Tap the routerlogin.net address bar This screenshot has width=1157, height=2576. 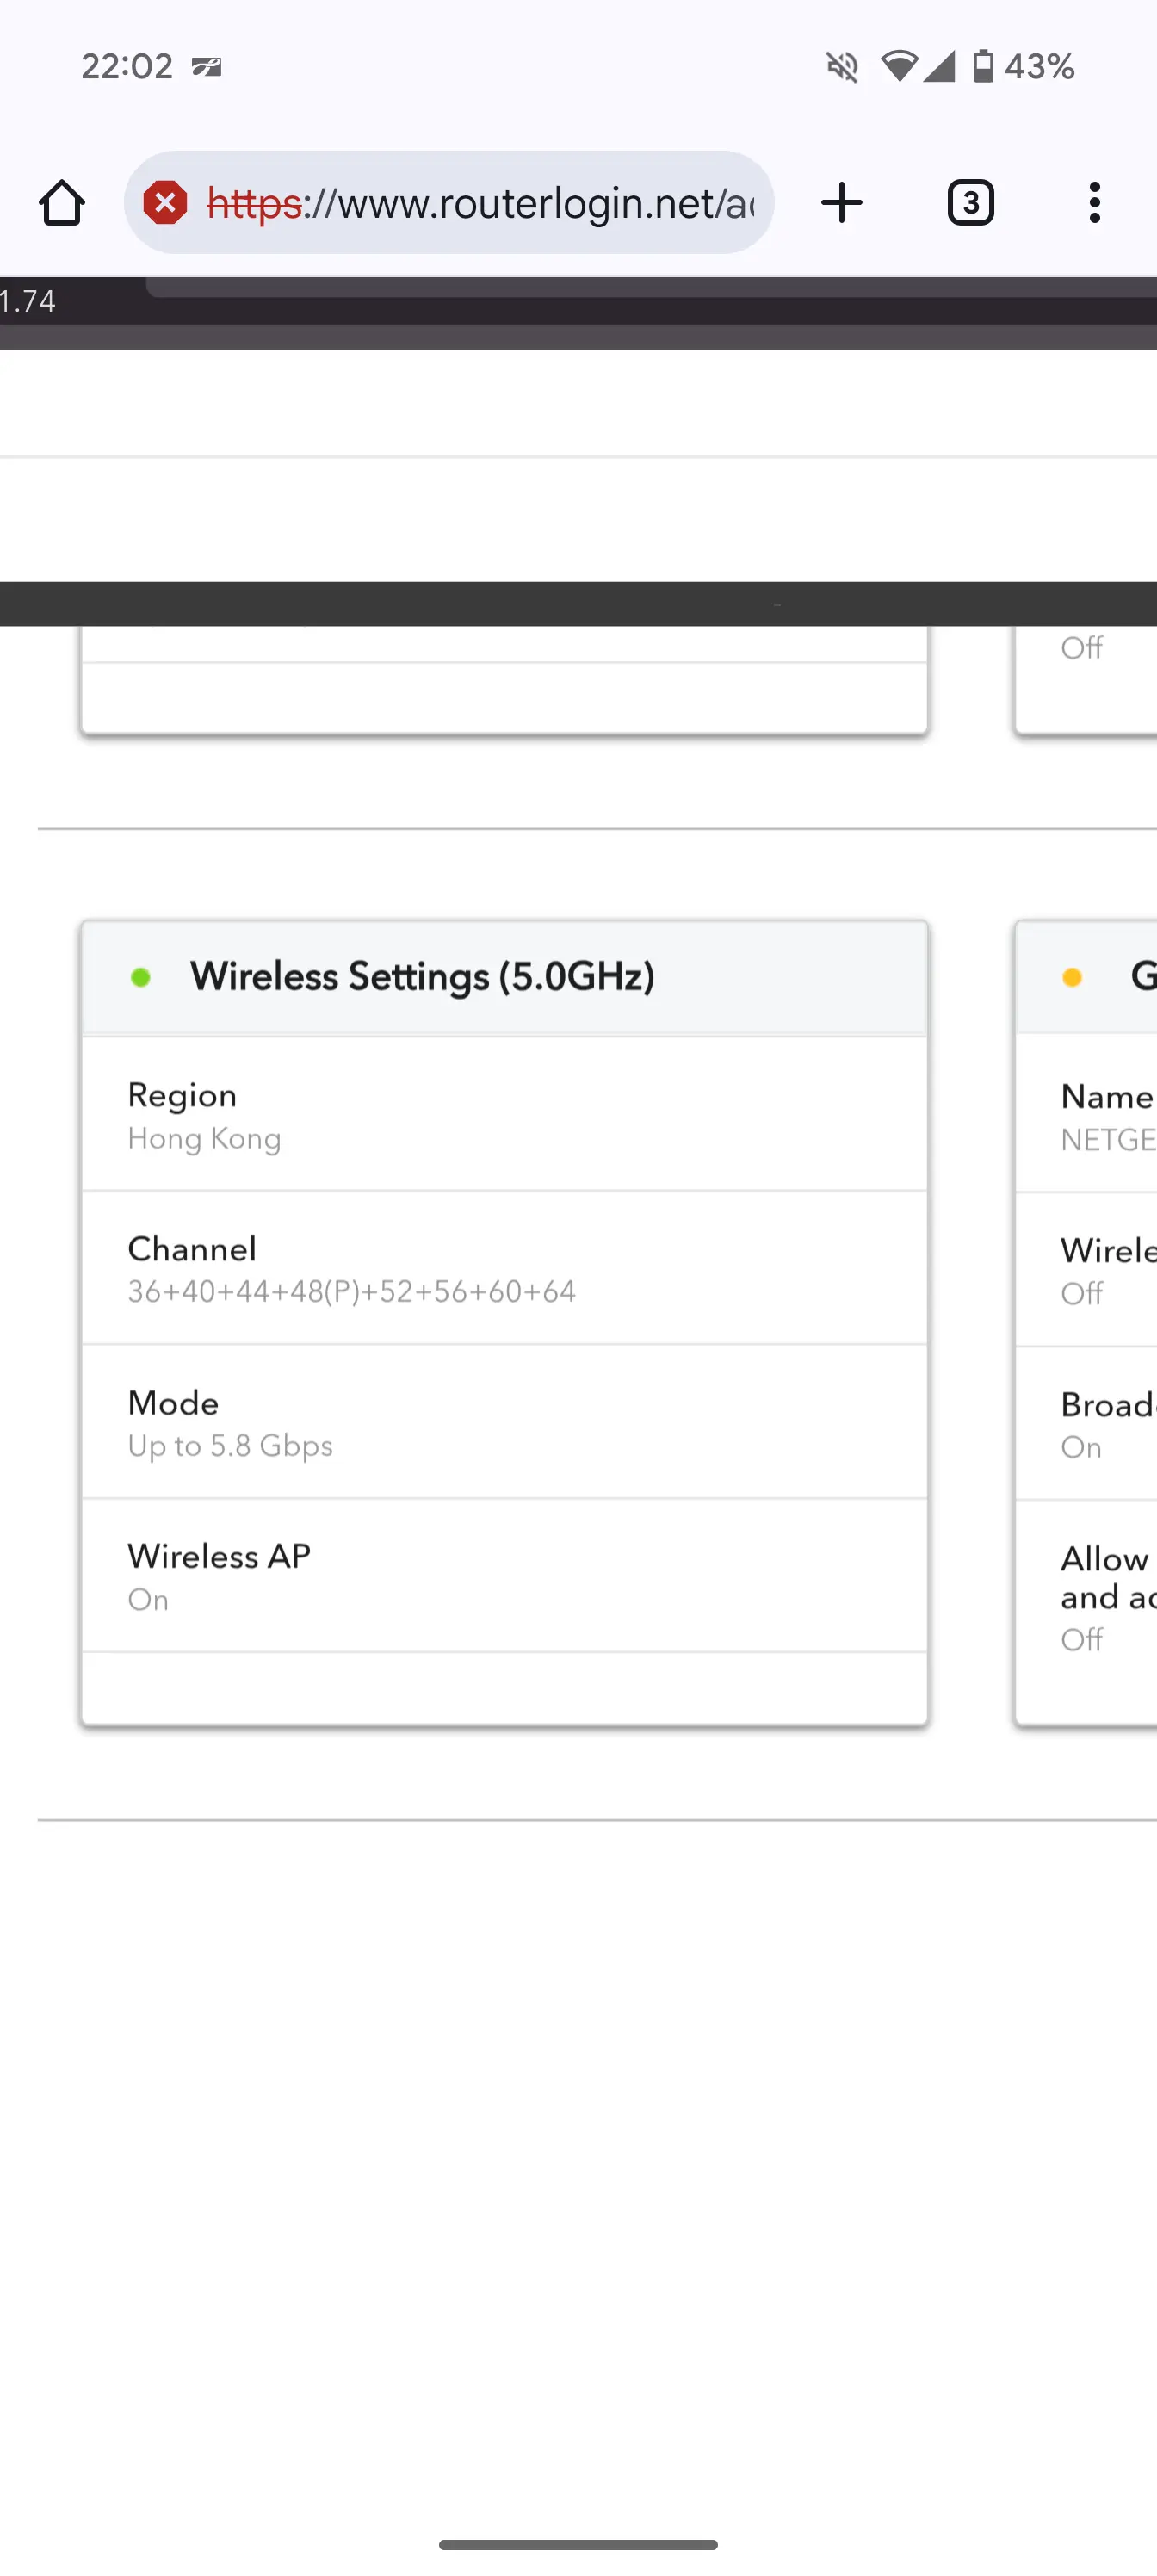(x=449, y=203)
